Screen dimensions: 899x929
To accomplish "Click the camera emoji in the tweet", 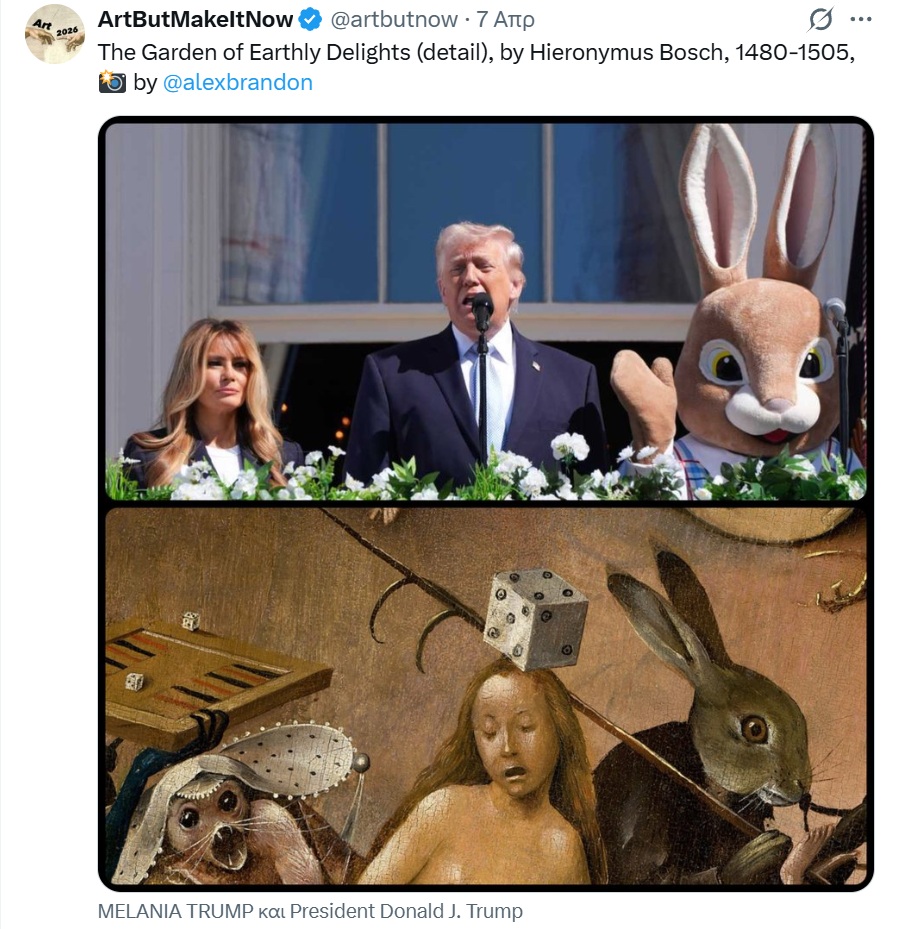I will coord(112,82).
